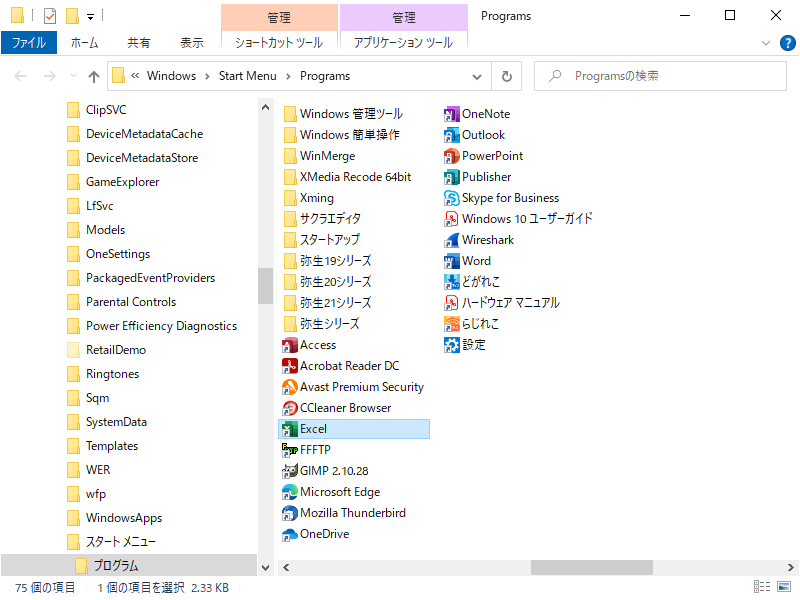
Task: Select the Avast Premium Security icon
Action: pos(290,387)
